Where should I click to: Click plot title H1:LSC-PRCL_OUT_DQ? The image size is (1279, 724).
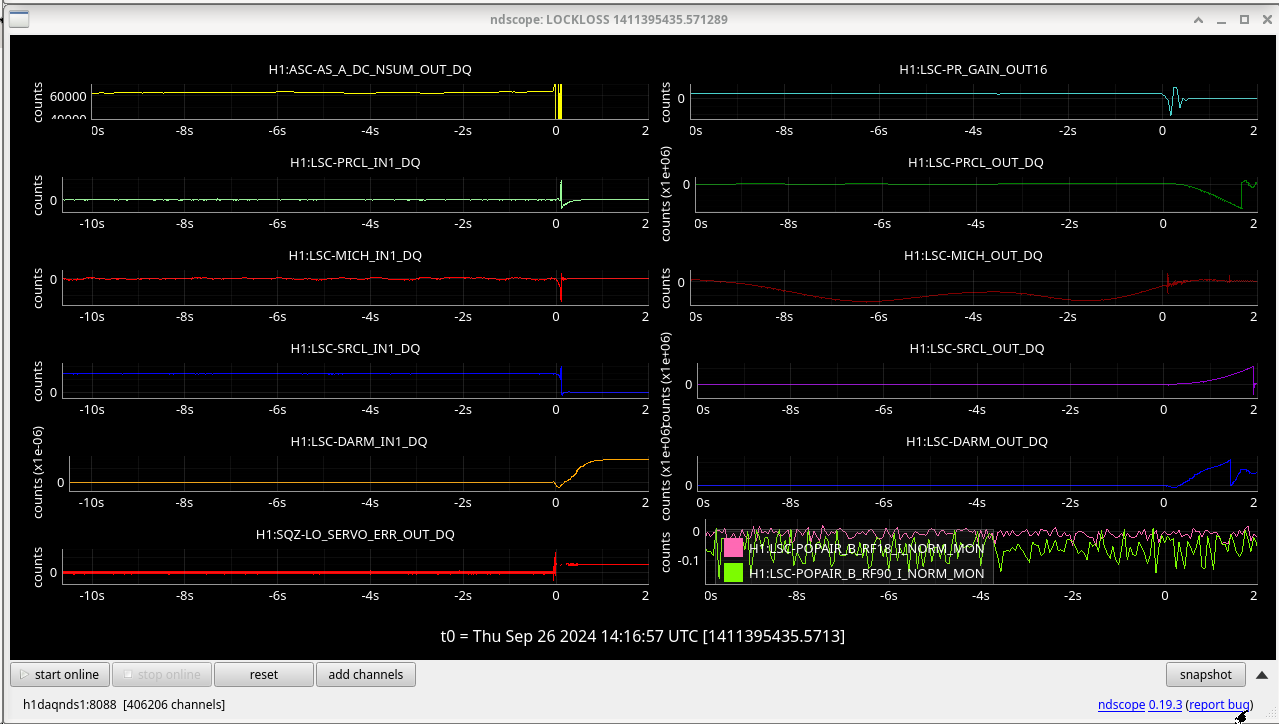975,162
